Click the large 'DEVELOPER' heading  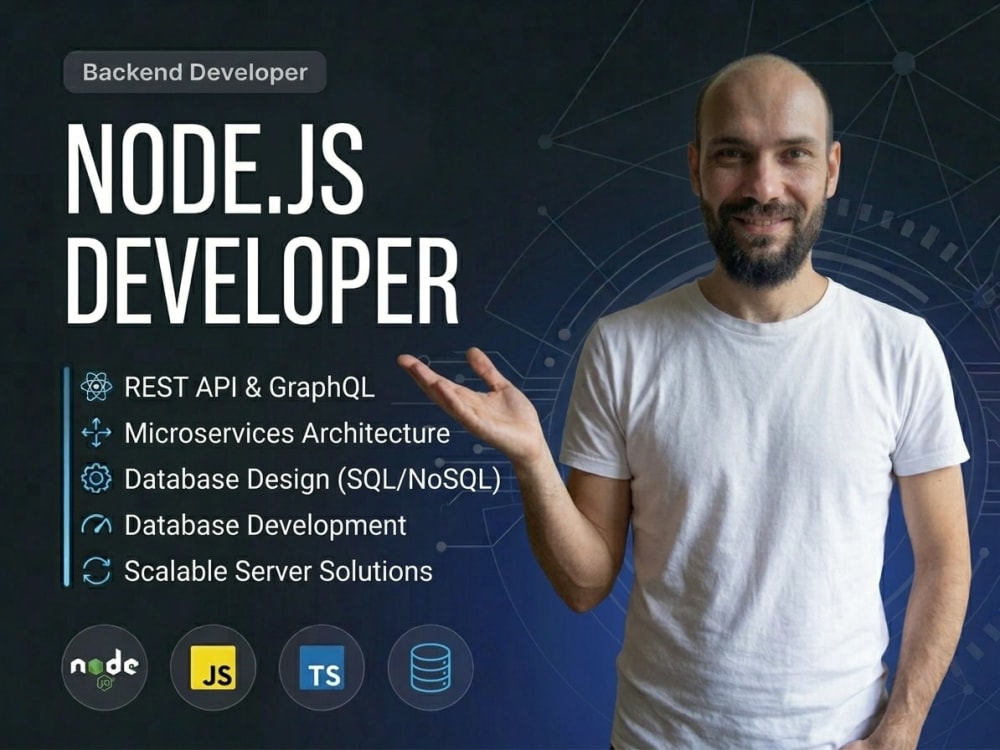coord(263,281)
